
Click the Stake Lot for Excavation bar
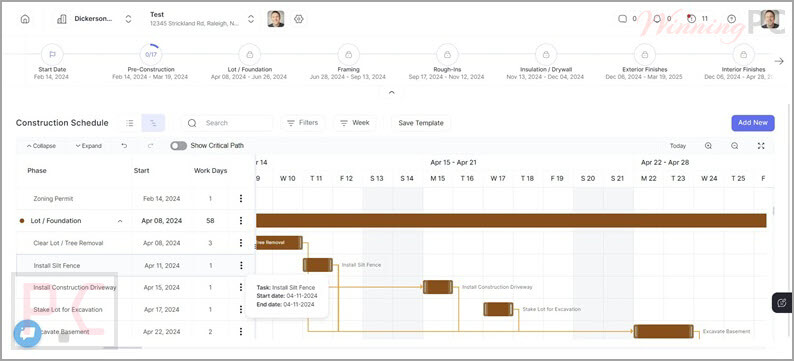pos(498,309)
